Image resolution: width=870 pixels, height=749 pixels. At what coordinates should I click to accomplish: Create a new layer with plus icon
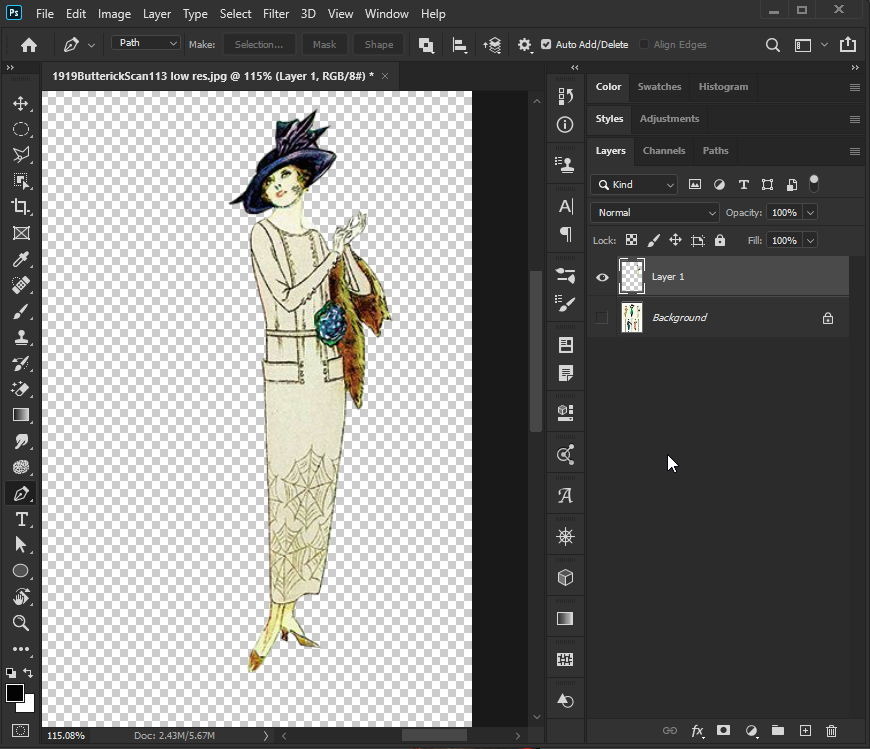click(804, 731)
